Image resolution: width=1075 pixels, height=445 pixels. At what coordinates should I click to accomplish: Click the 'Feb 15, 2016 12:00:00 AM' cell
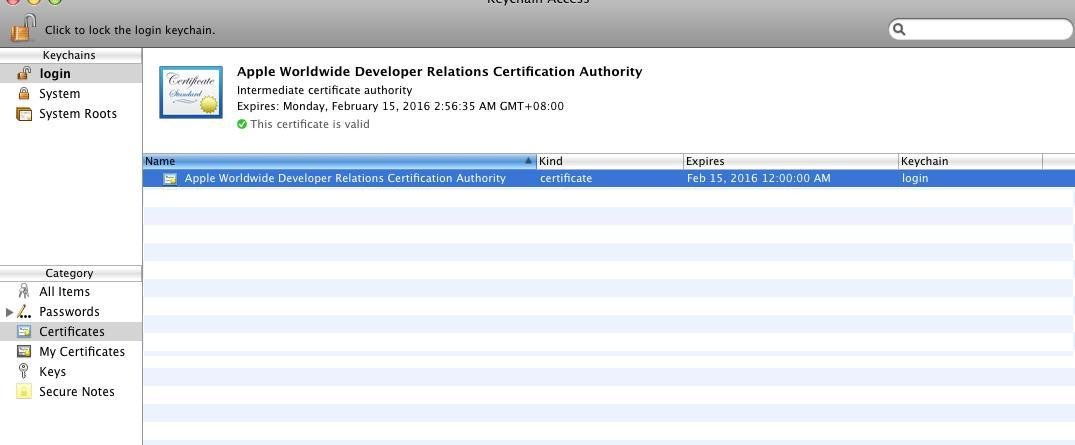759,178
